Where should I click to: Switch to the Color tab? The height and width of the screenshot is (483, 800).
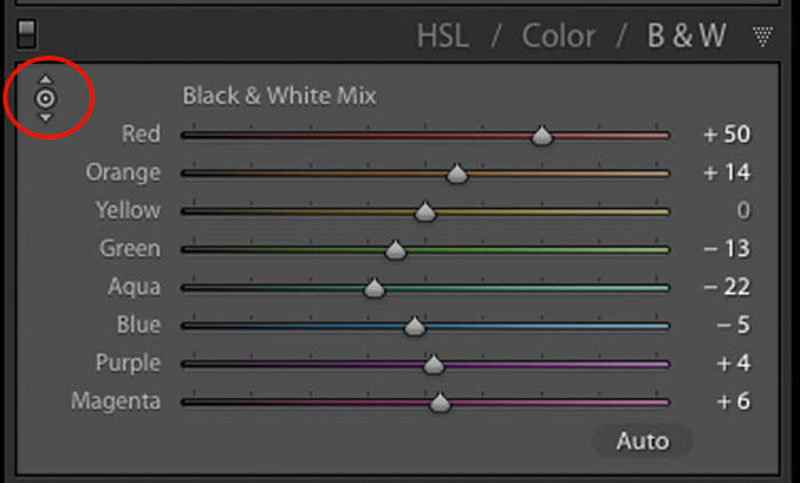558,36
